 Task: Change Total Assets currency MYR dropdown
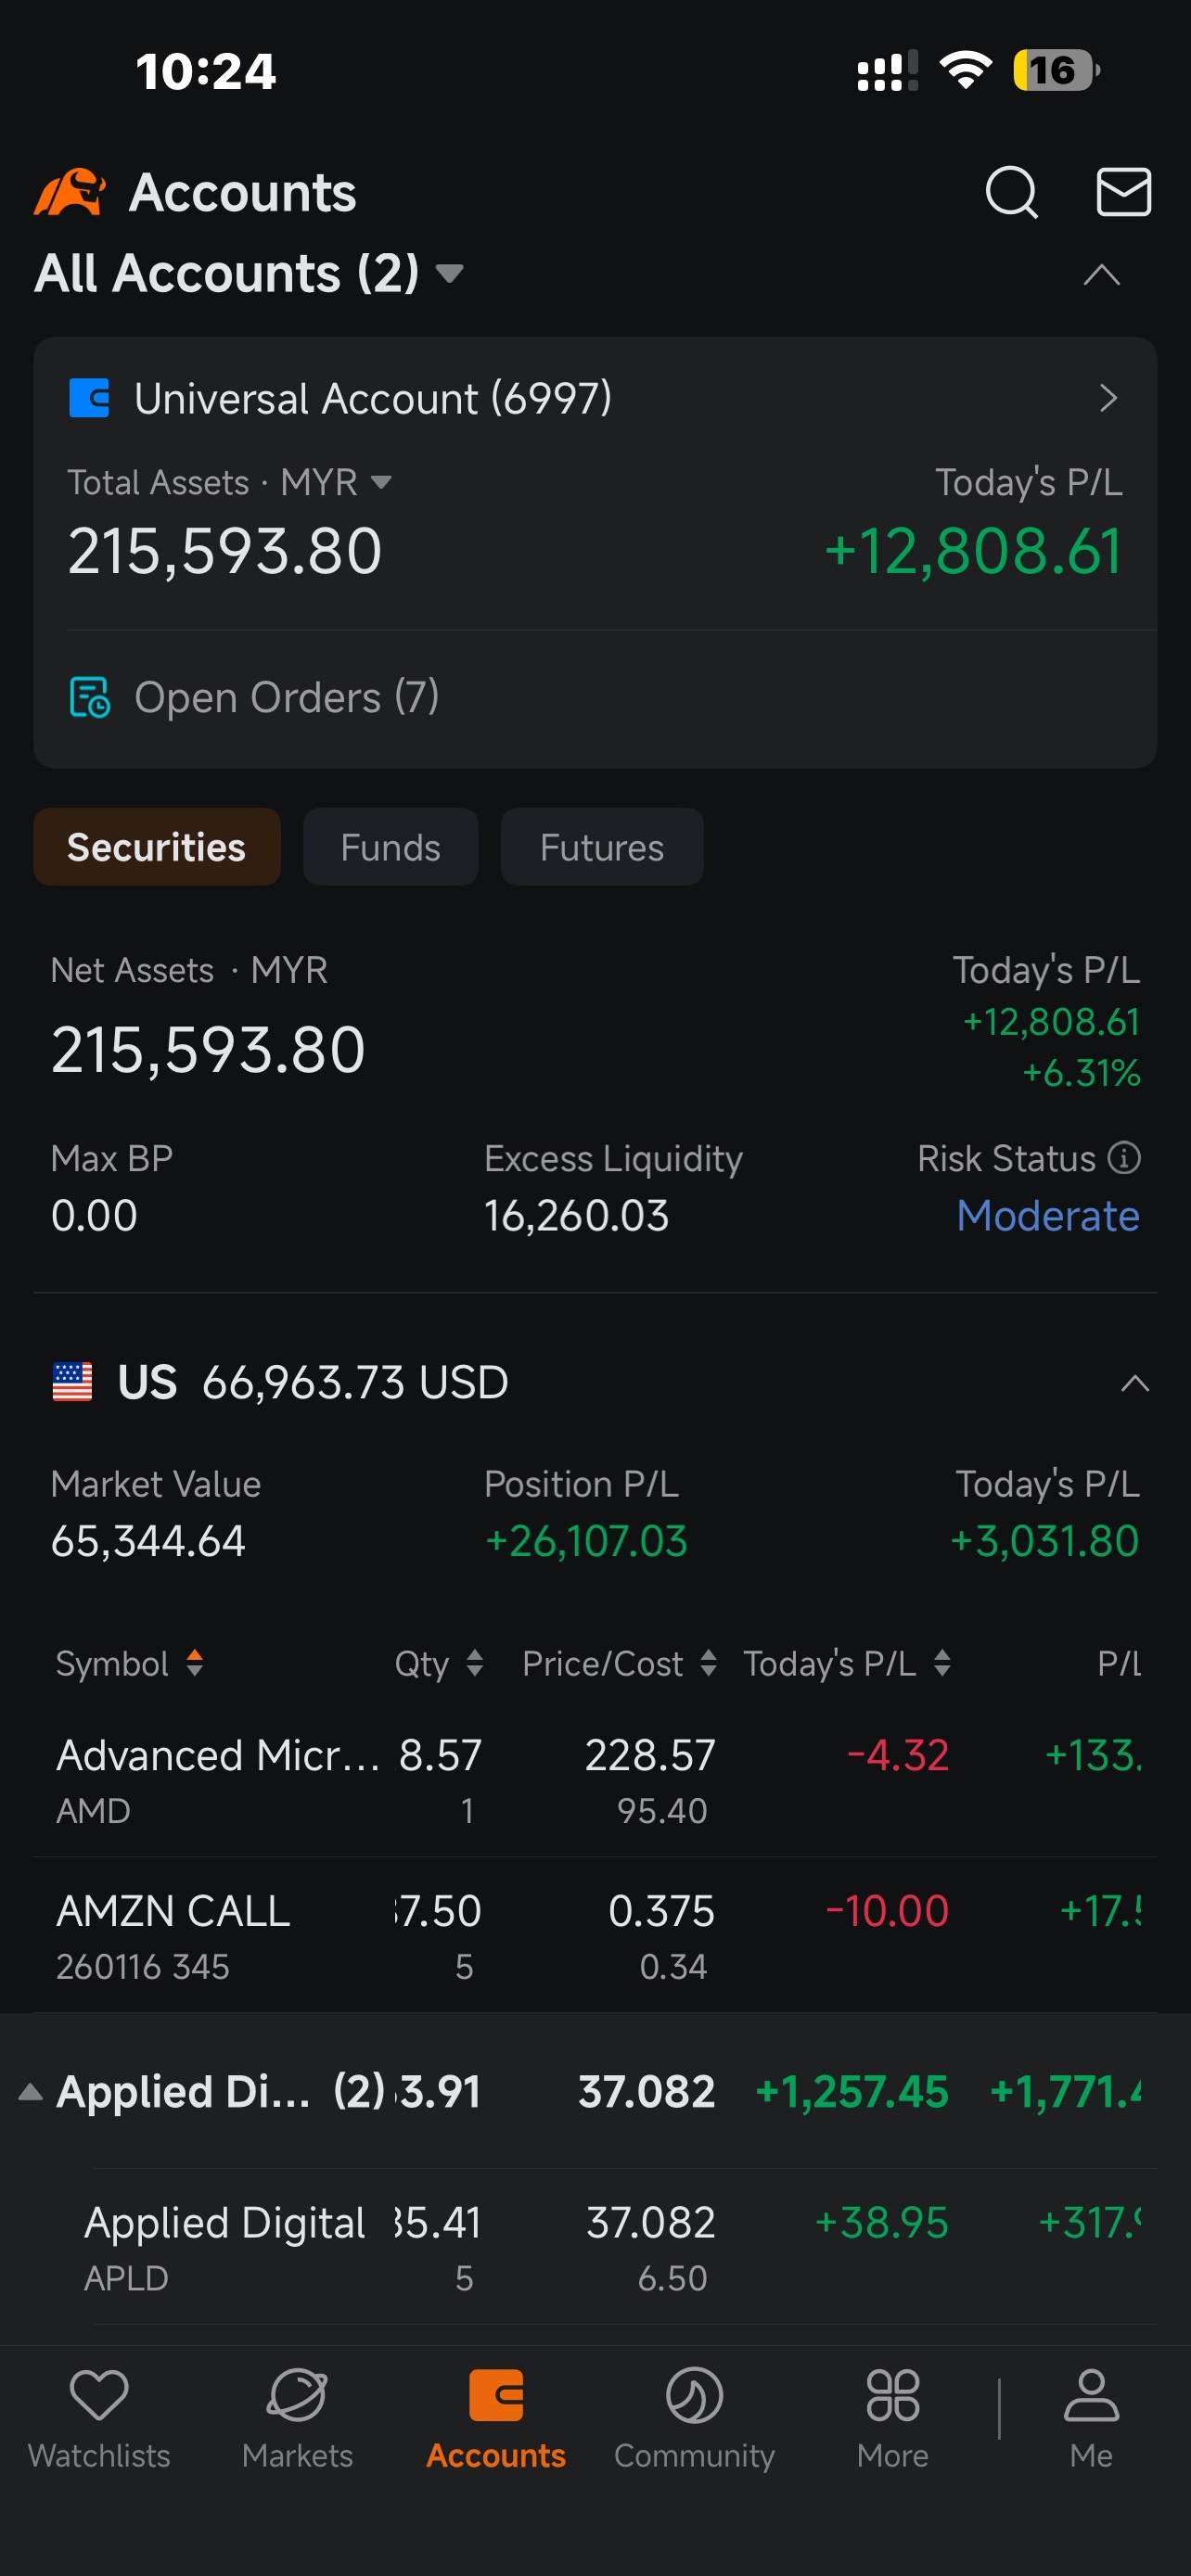[336, 482]
